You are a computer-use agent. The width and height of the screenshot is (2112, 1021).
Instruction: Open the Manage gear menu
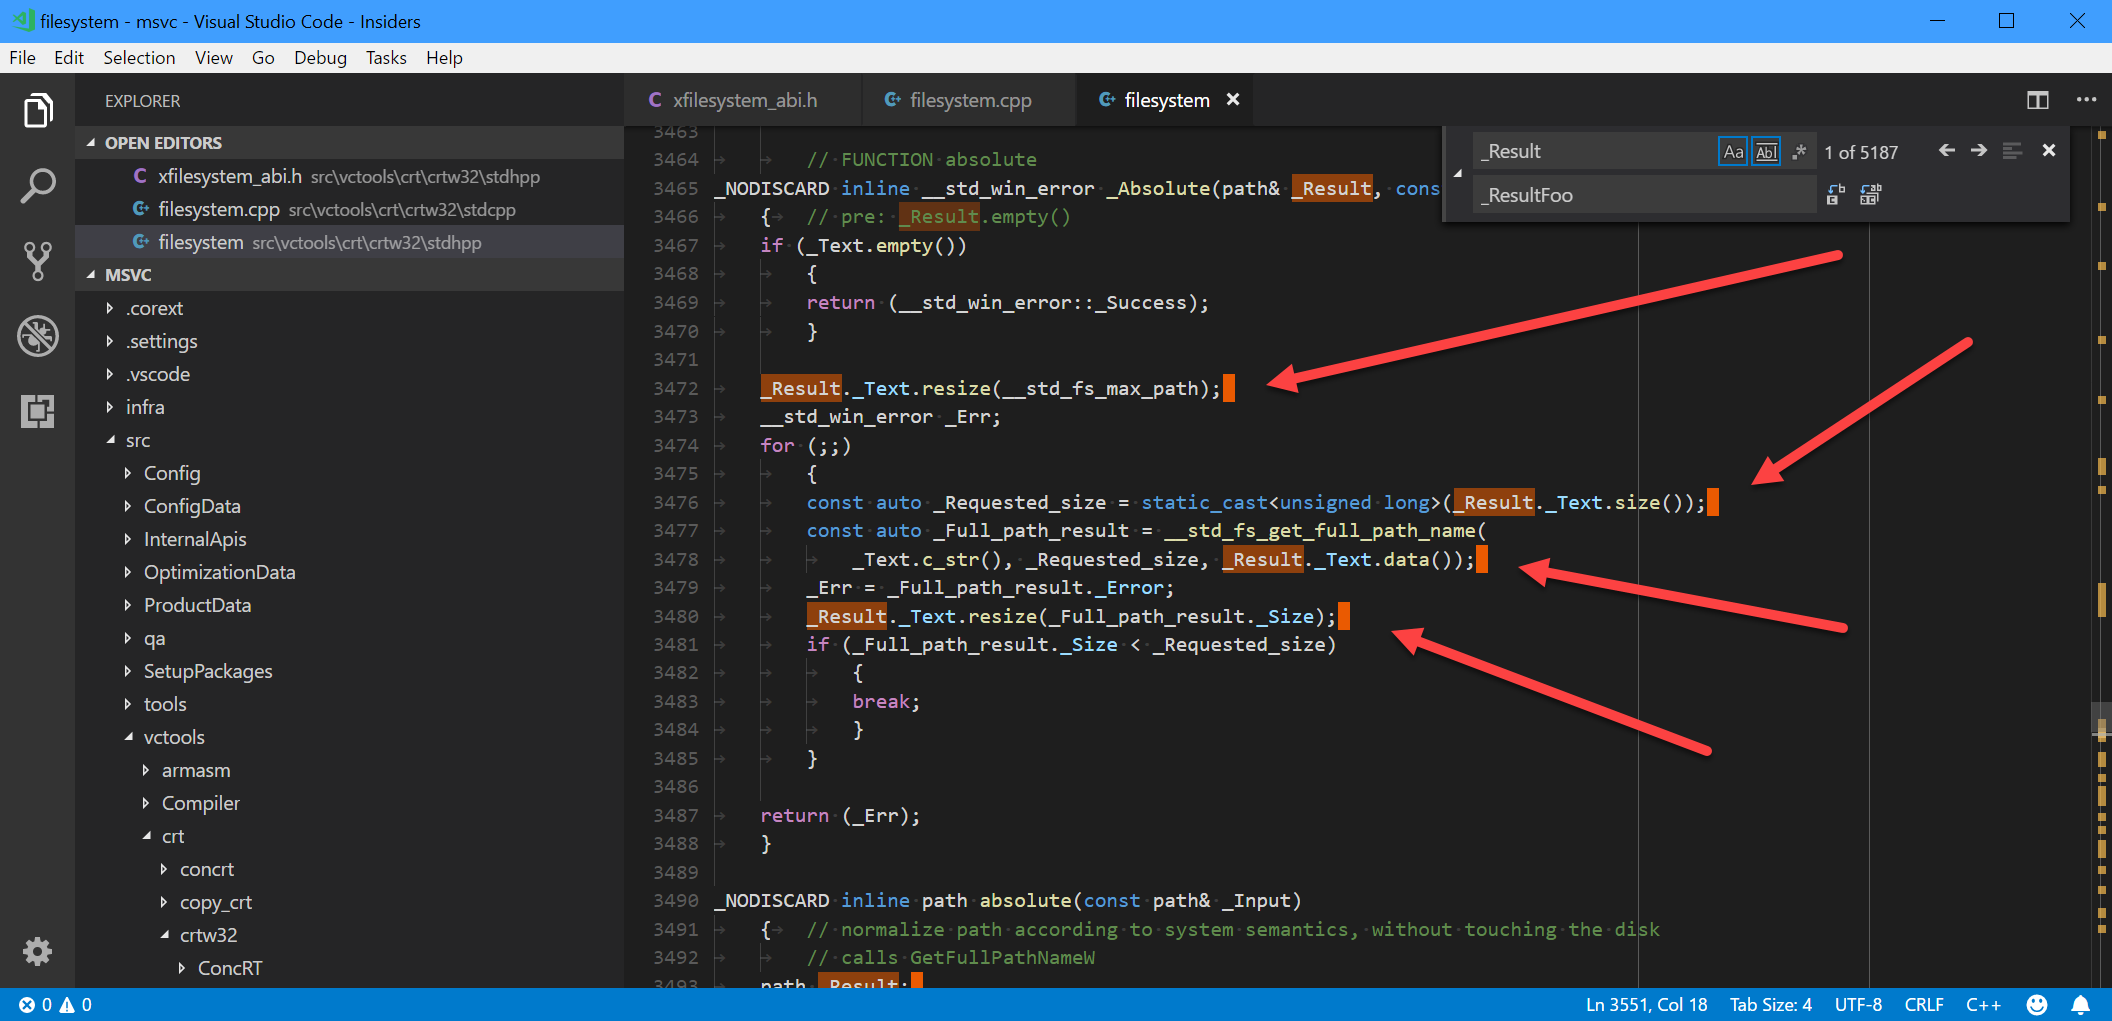(37, 951)
